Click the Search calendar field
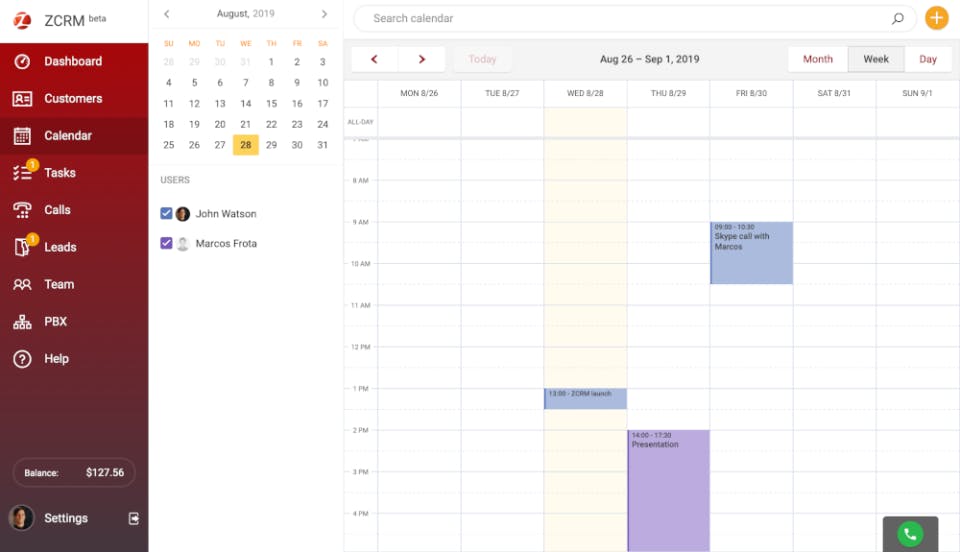This screenshot has height=552, width=960. click(630, 18)
